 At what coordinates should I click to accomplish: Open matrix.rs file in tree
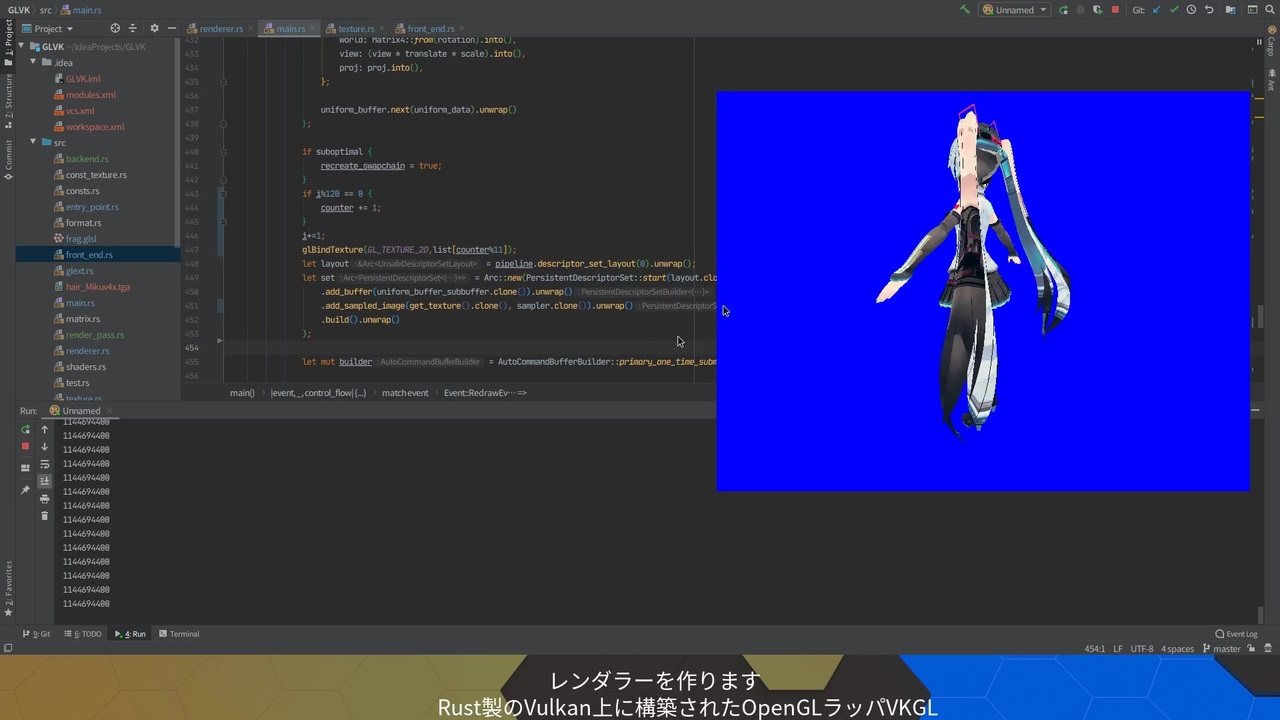(x=83, y=319)
